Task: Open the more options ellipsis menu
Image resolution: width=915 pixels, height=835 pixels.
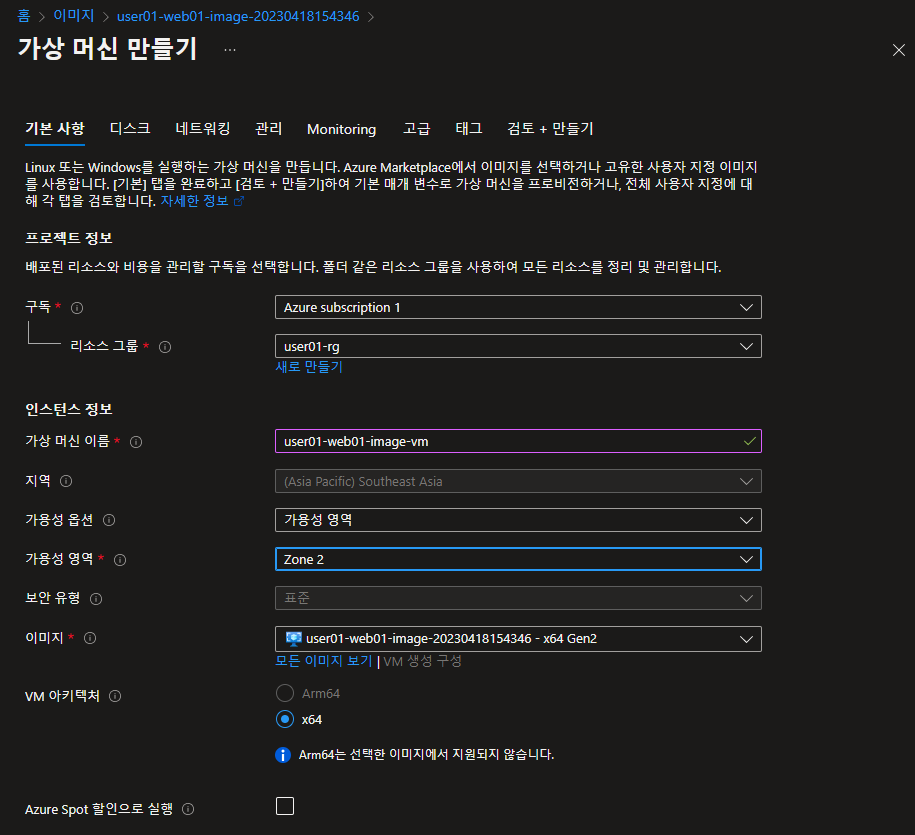Action: click(x=230, y=50)
